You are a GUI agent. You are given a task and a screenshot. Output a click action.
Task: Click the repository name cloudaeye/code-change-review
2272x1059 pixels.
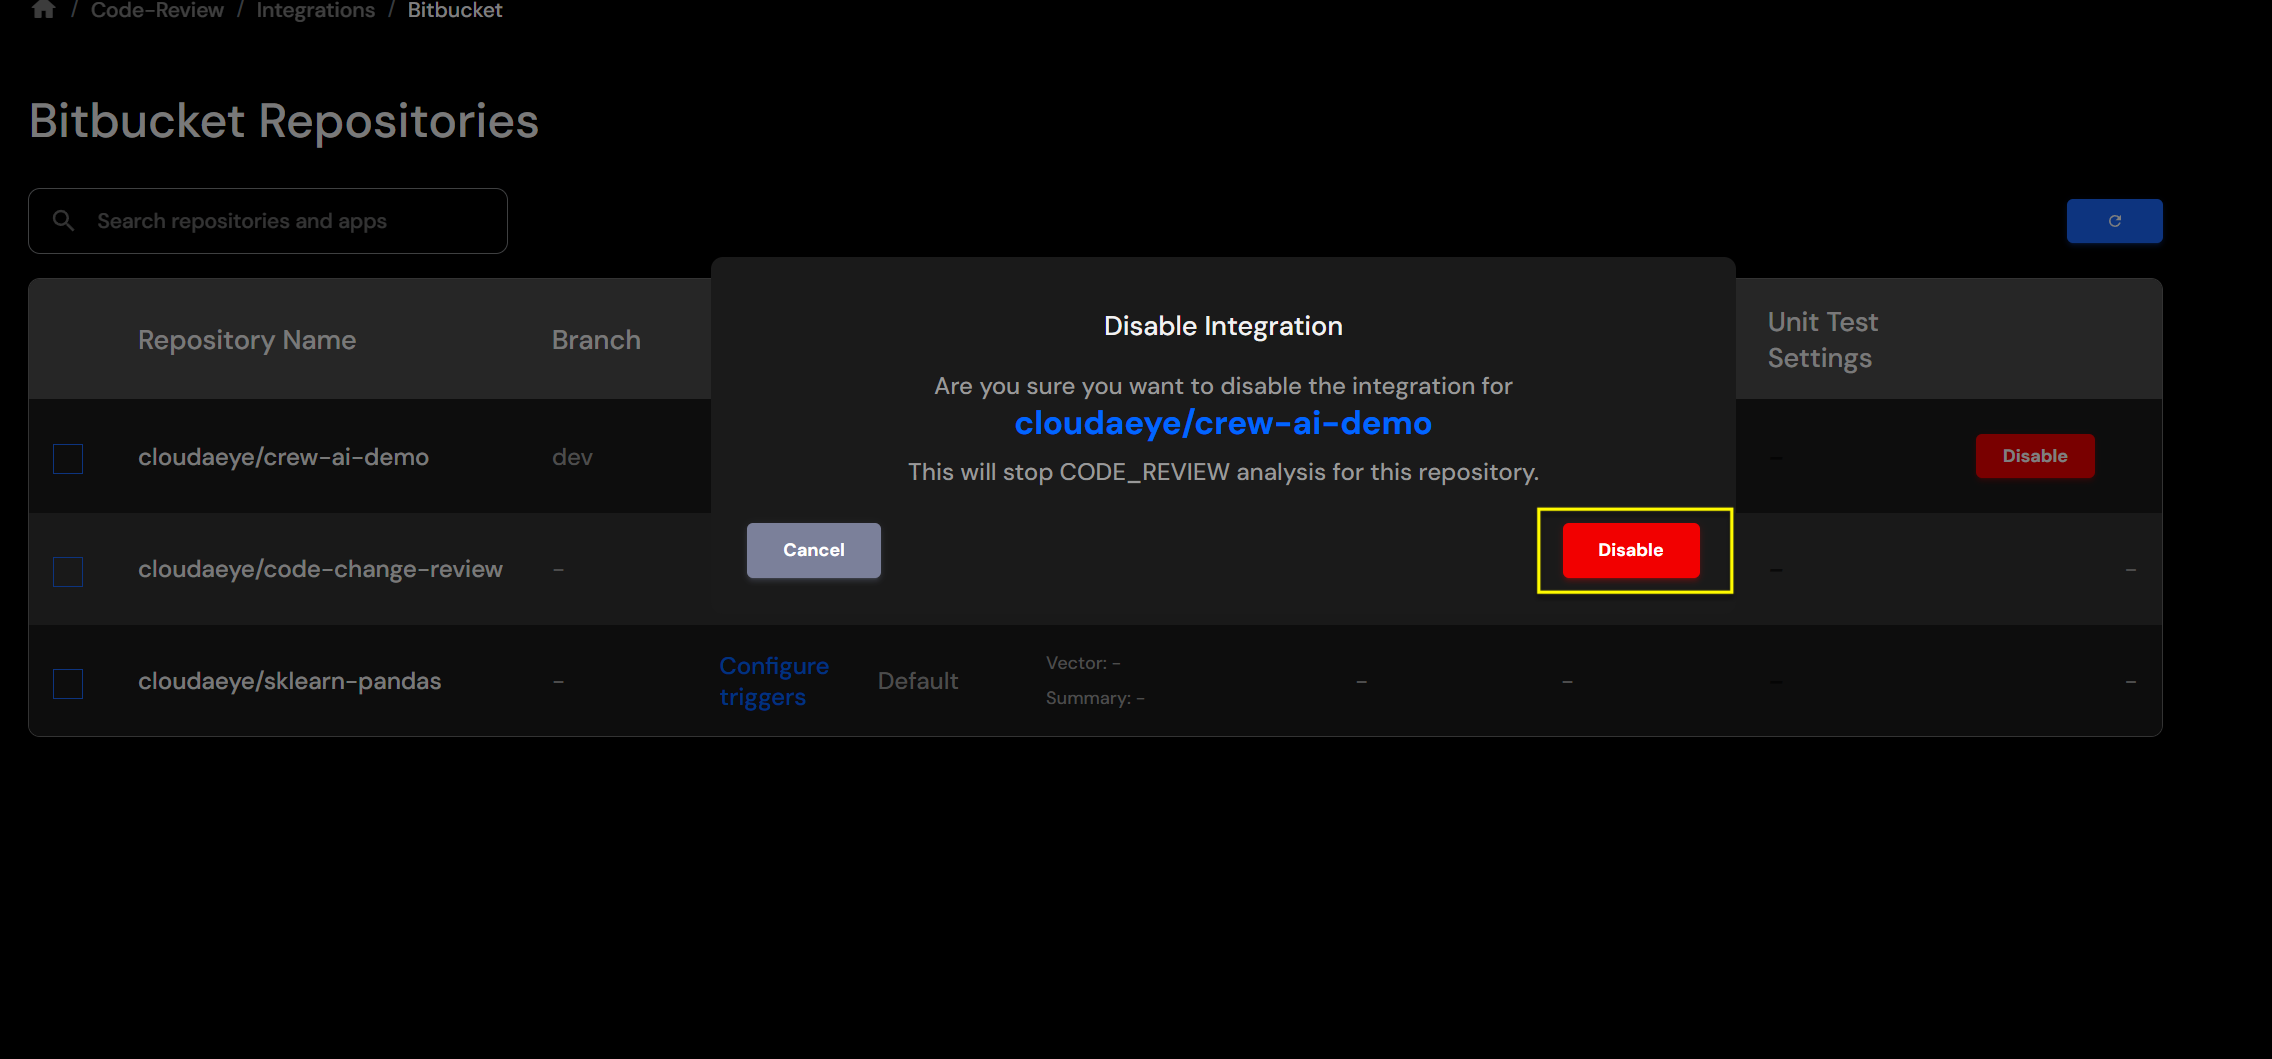pos(320,569)
